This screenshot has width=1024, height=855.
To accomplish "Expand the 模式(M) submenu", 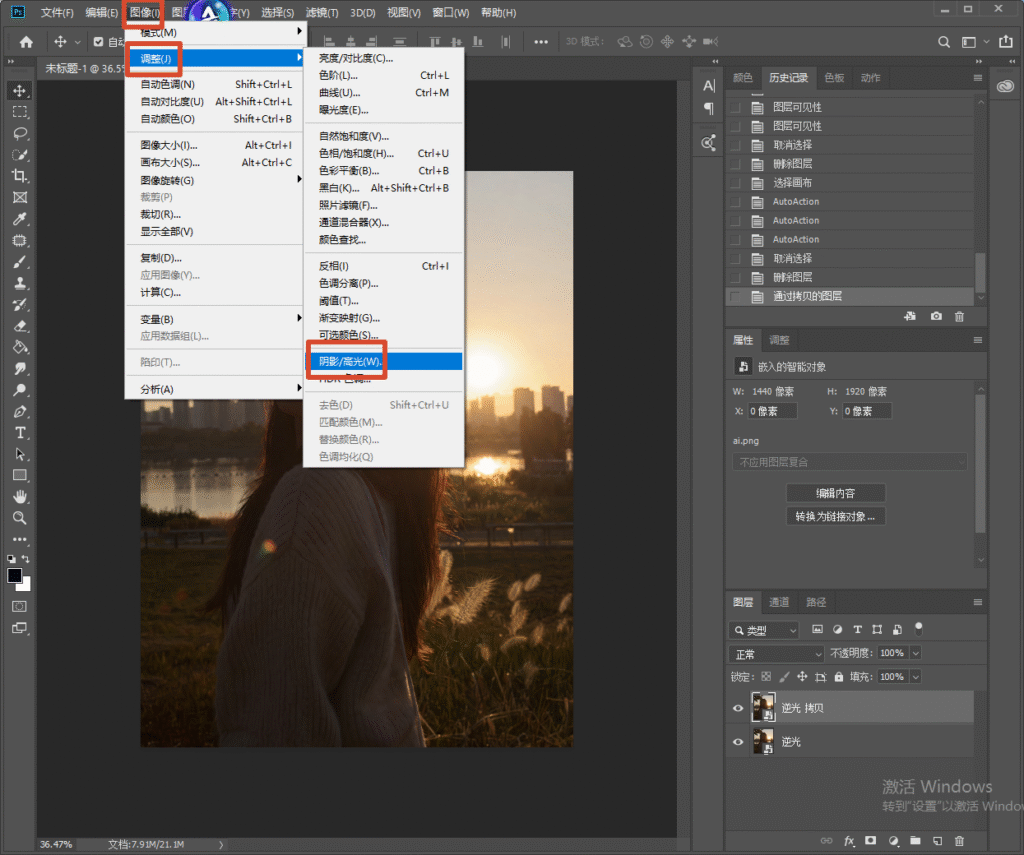I will tap(217, 32).
